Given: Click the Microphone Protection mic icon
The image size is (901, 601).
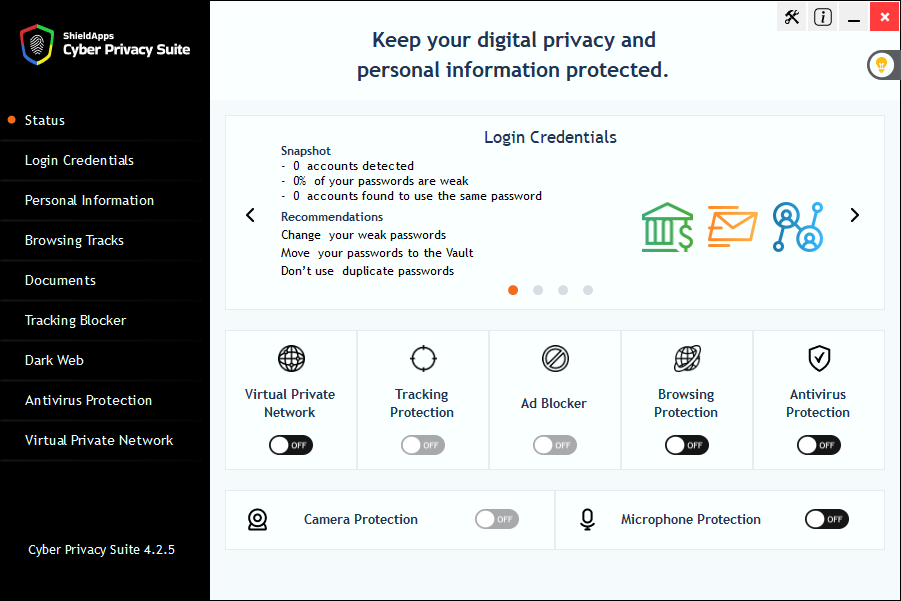Looking at the screenshot, I should point(587,519).
